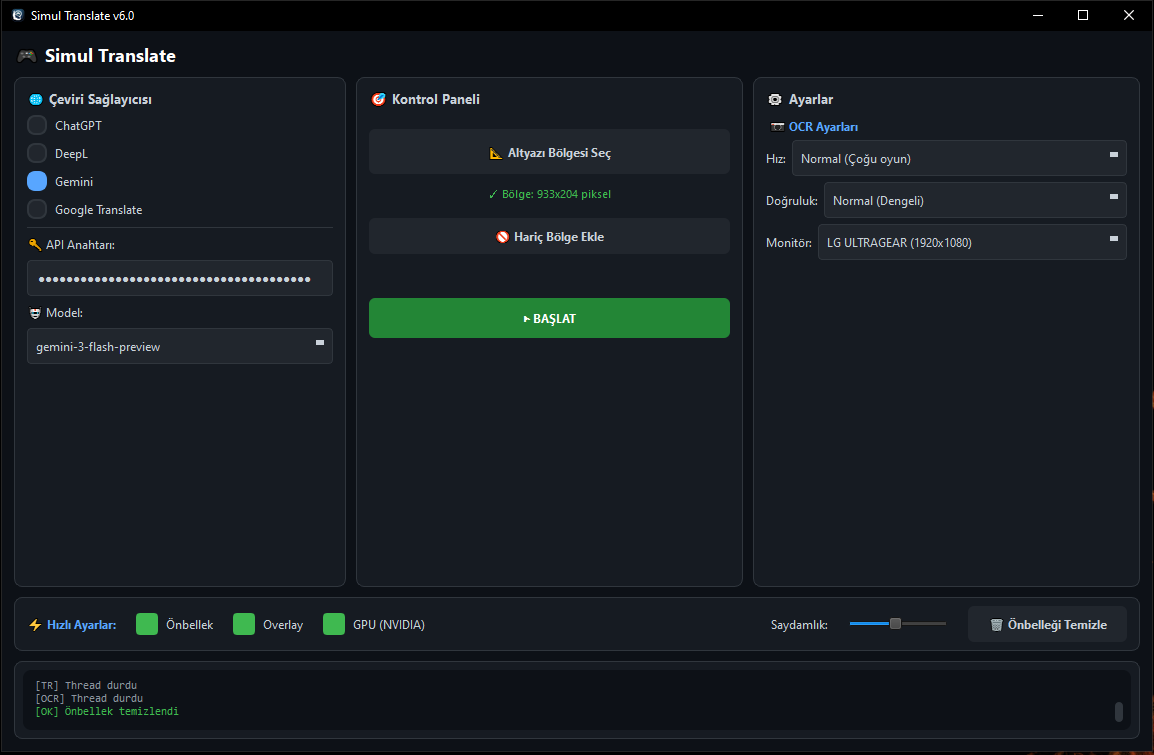Click the lightning icon beside Hızlı Ayarlar
This screenshot has width=1154, height=755.
35,625
